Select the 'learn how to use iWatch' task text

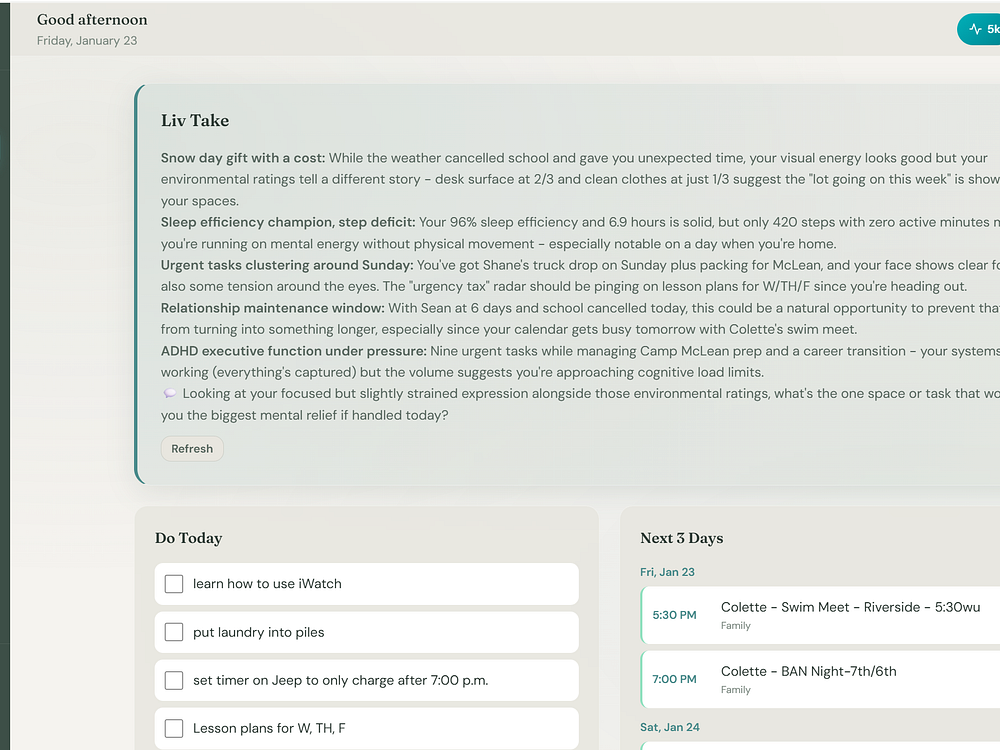267,584
